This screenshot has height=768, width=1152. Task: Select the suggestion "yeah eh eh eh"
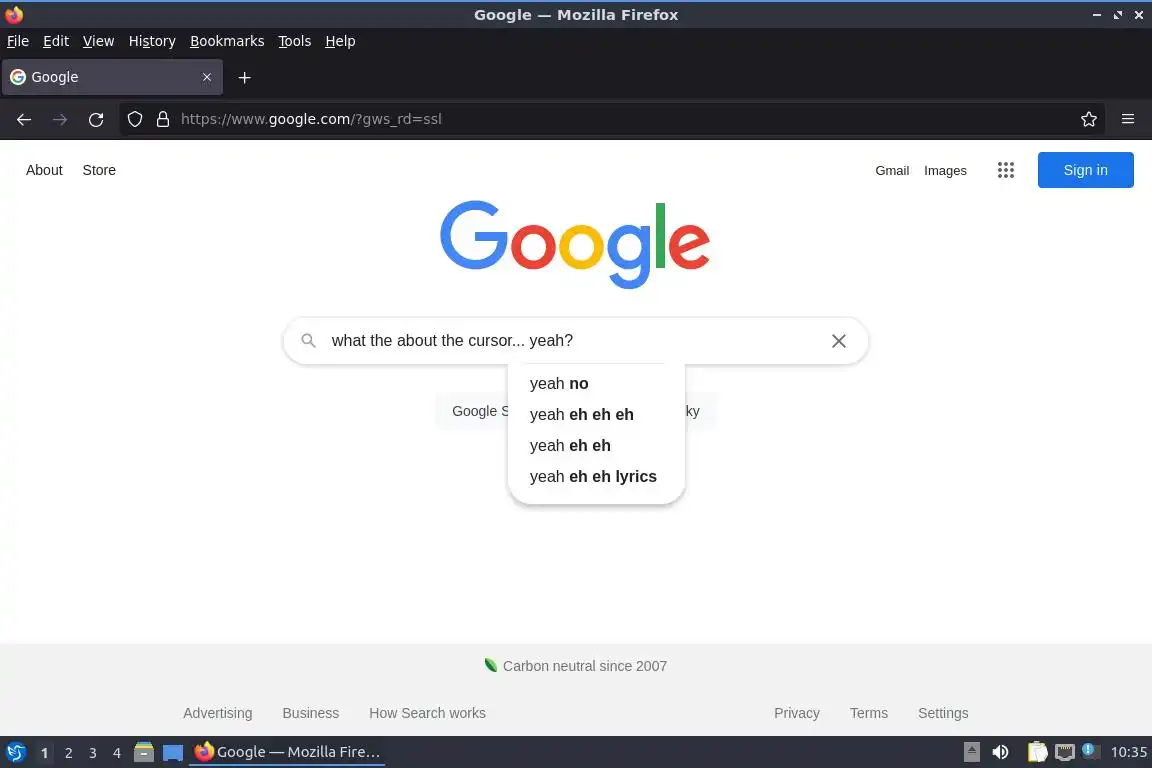point(596,414)
